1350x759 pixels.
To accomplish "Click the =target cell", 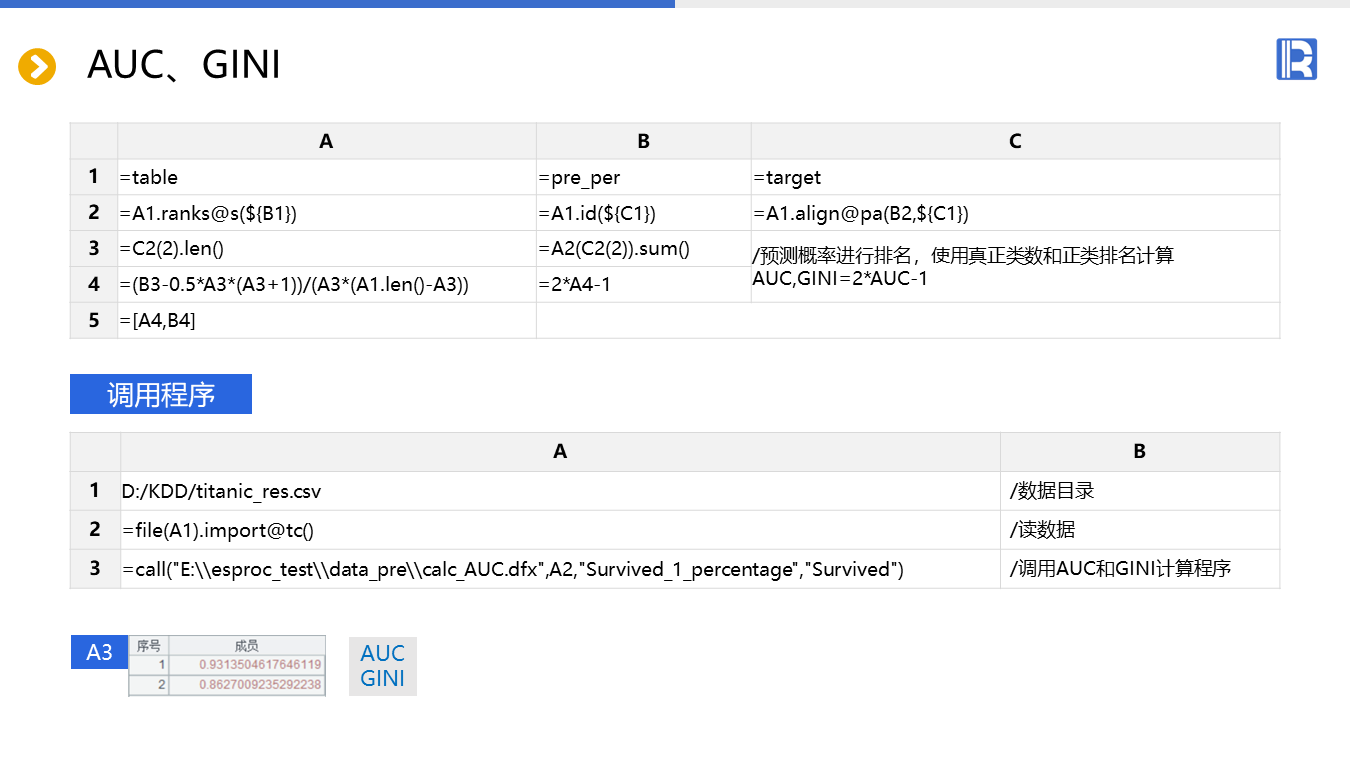I will click(1014, 177).
